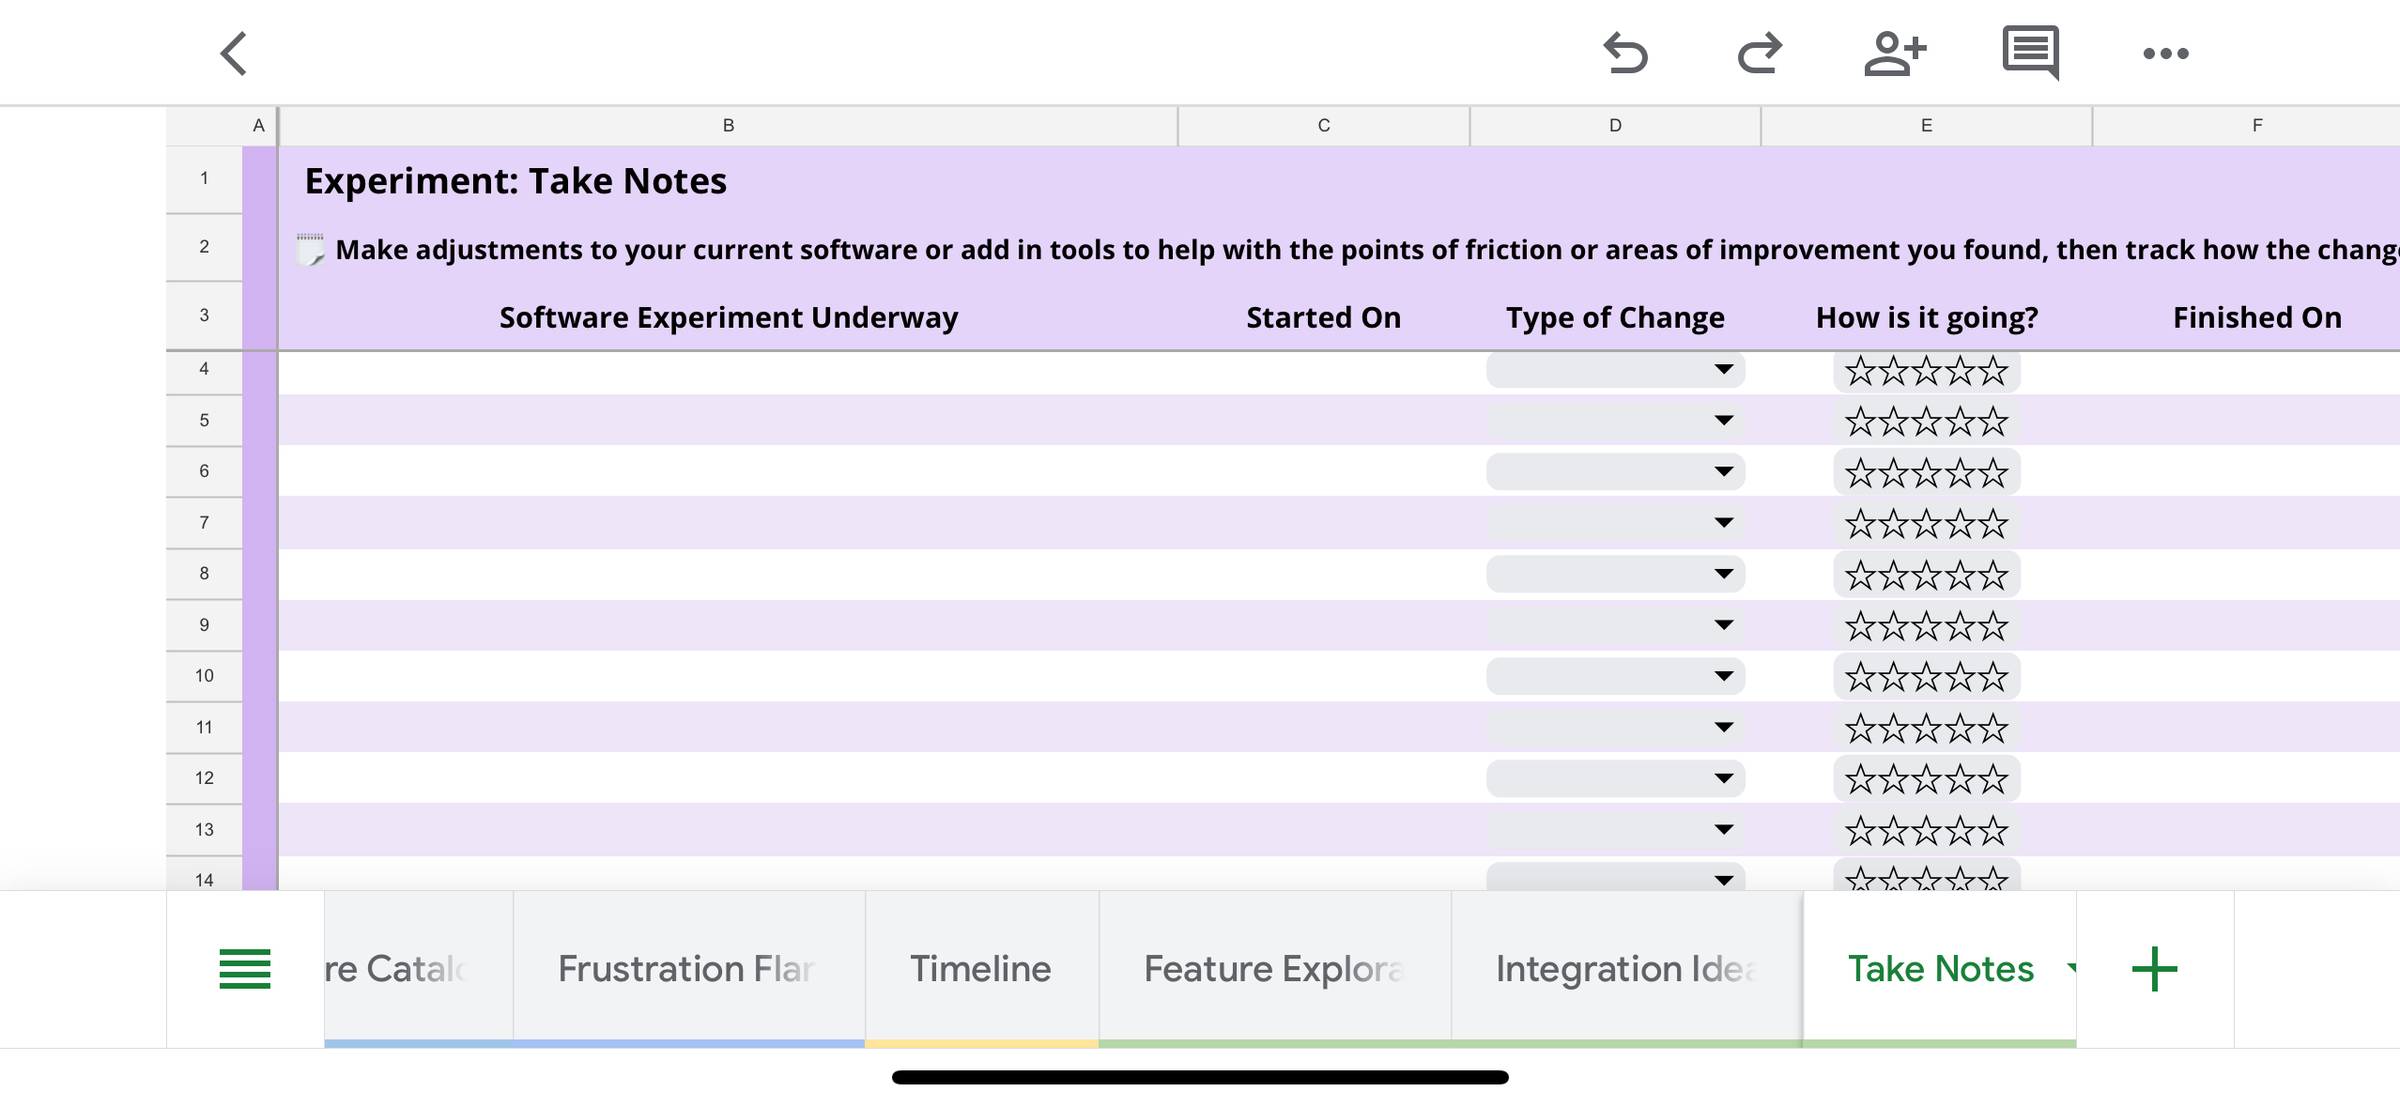
Task: Open the add person share icon
Action: (1895, 54)
